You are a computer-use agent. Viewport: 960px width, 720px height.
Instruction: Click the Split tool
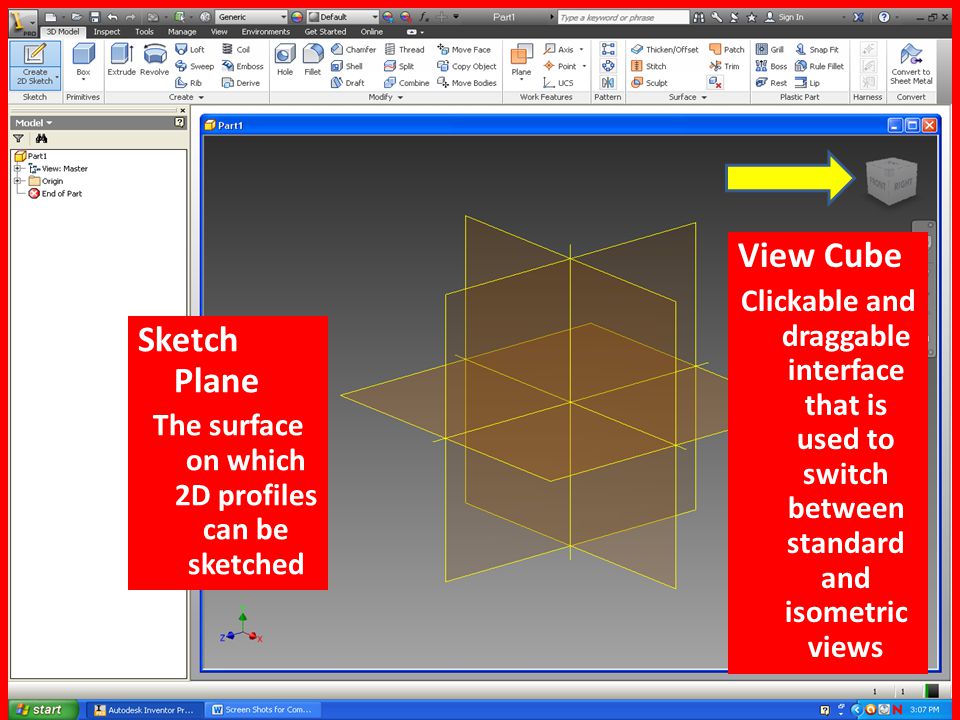399,66
